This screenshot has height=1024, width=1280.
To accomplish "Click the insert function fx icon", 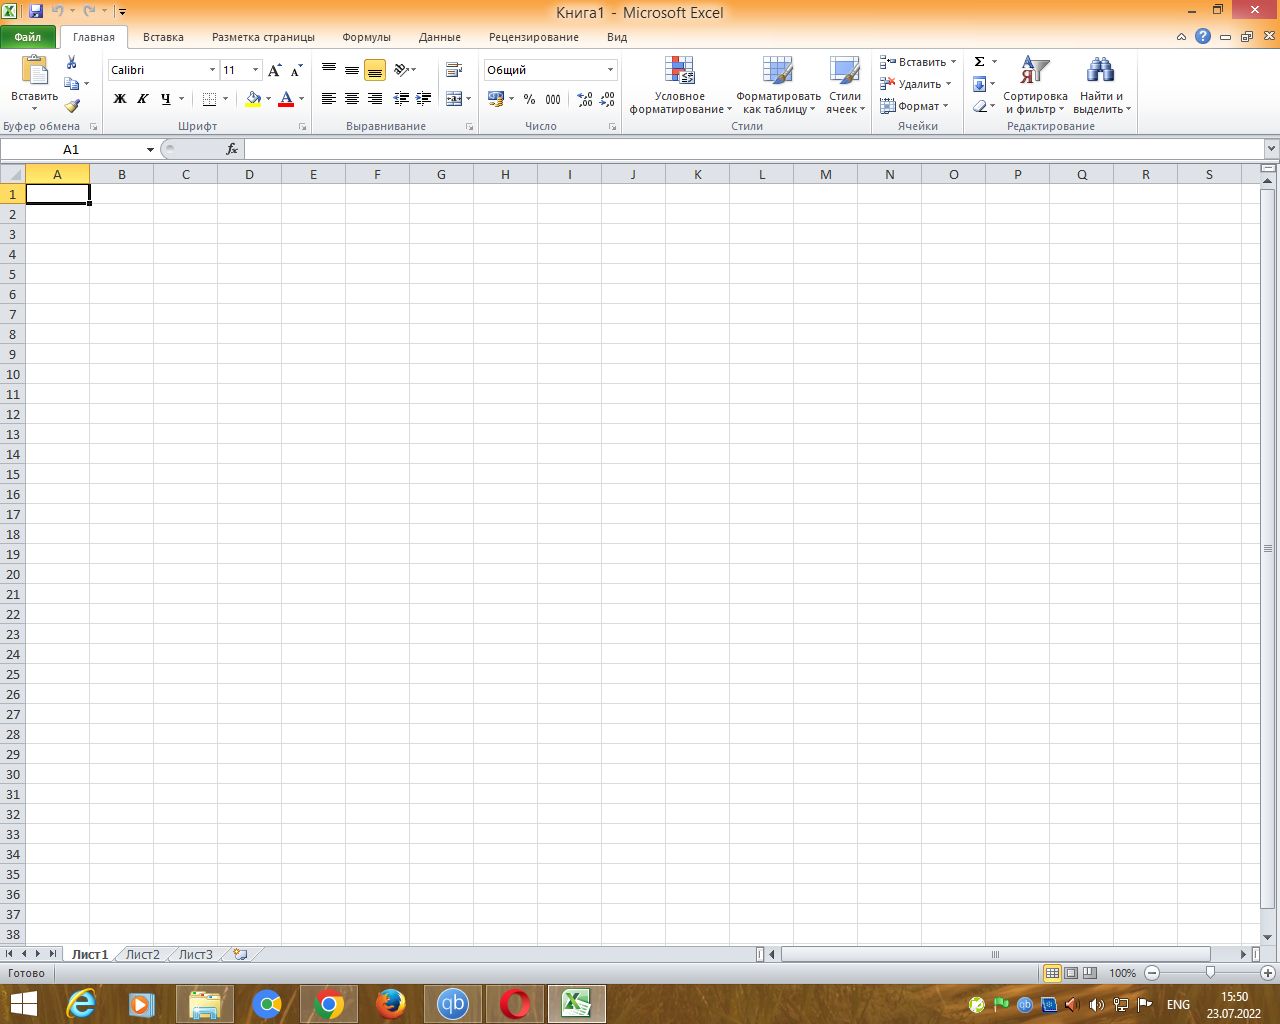I will (x=232, y=149).
